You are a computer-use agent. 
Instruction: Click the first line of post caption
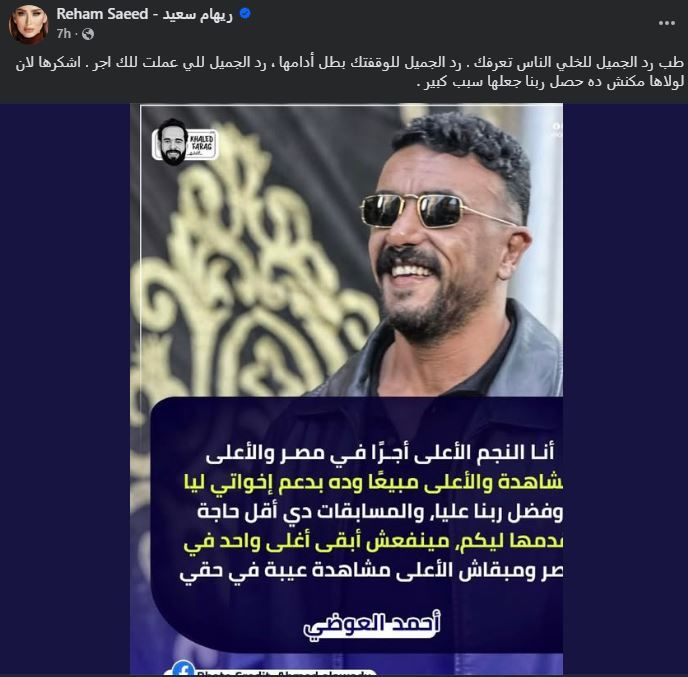click(349, 62)
